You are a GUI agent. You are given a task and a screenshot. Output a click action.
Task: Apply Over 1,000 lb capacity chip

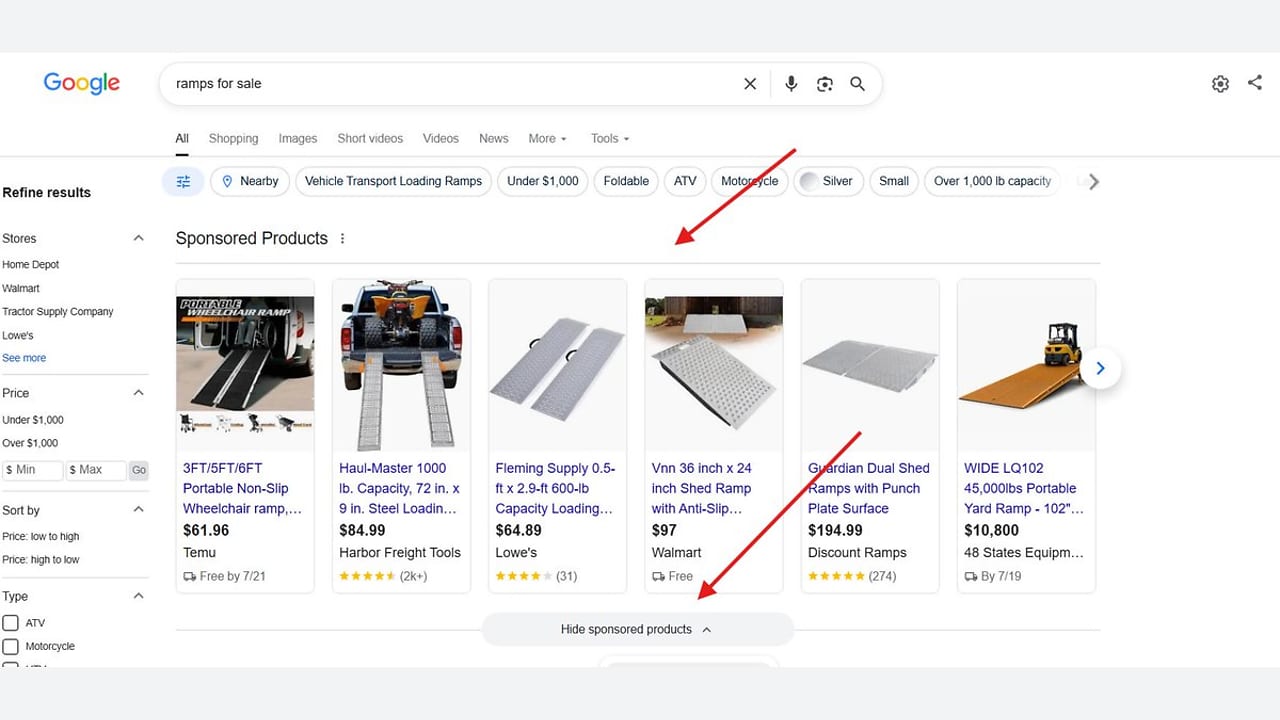[992, 181]
